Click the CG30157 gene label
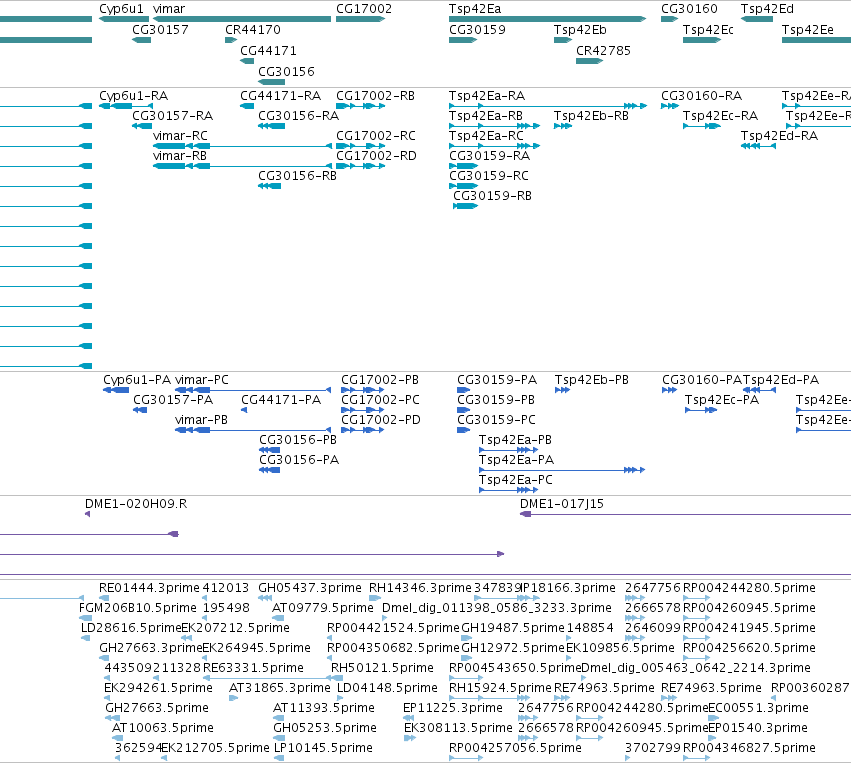 coord(160,29)
